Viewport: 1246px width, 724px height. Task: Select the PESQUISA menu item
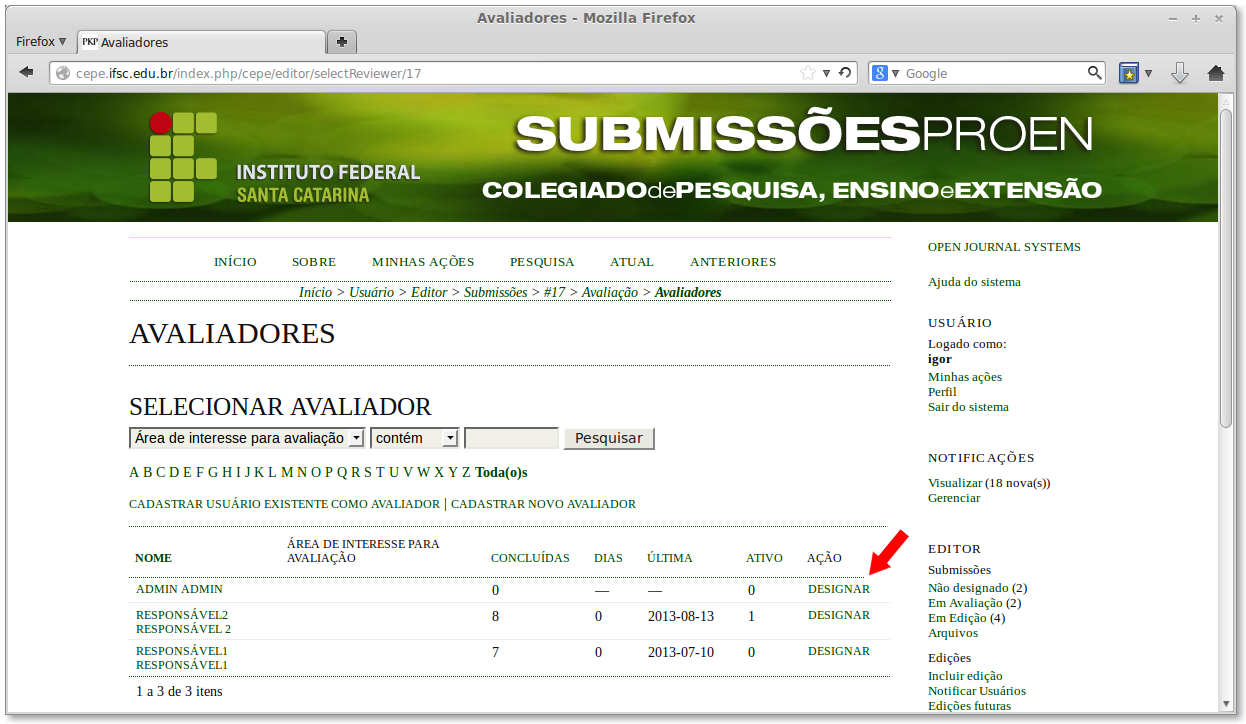tap(542, 261)
